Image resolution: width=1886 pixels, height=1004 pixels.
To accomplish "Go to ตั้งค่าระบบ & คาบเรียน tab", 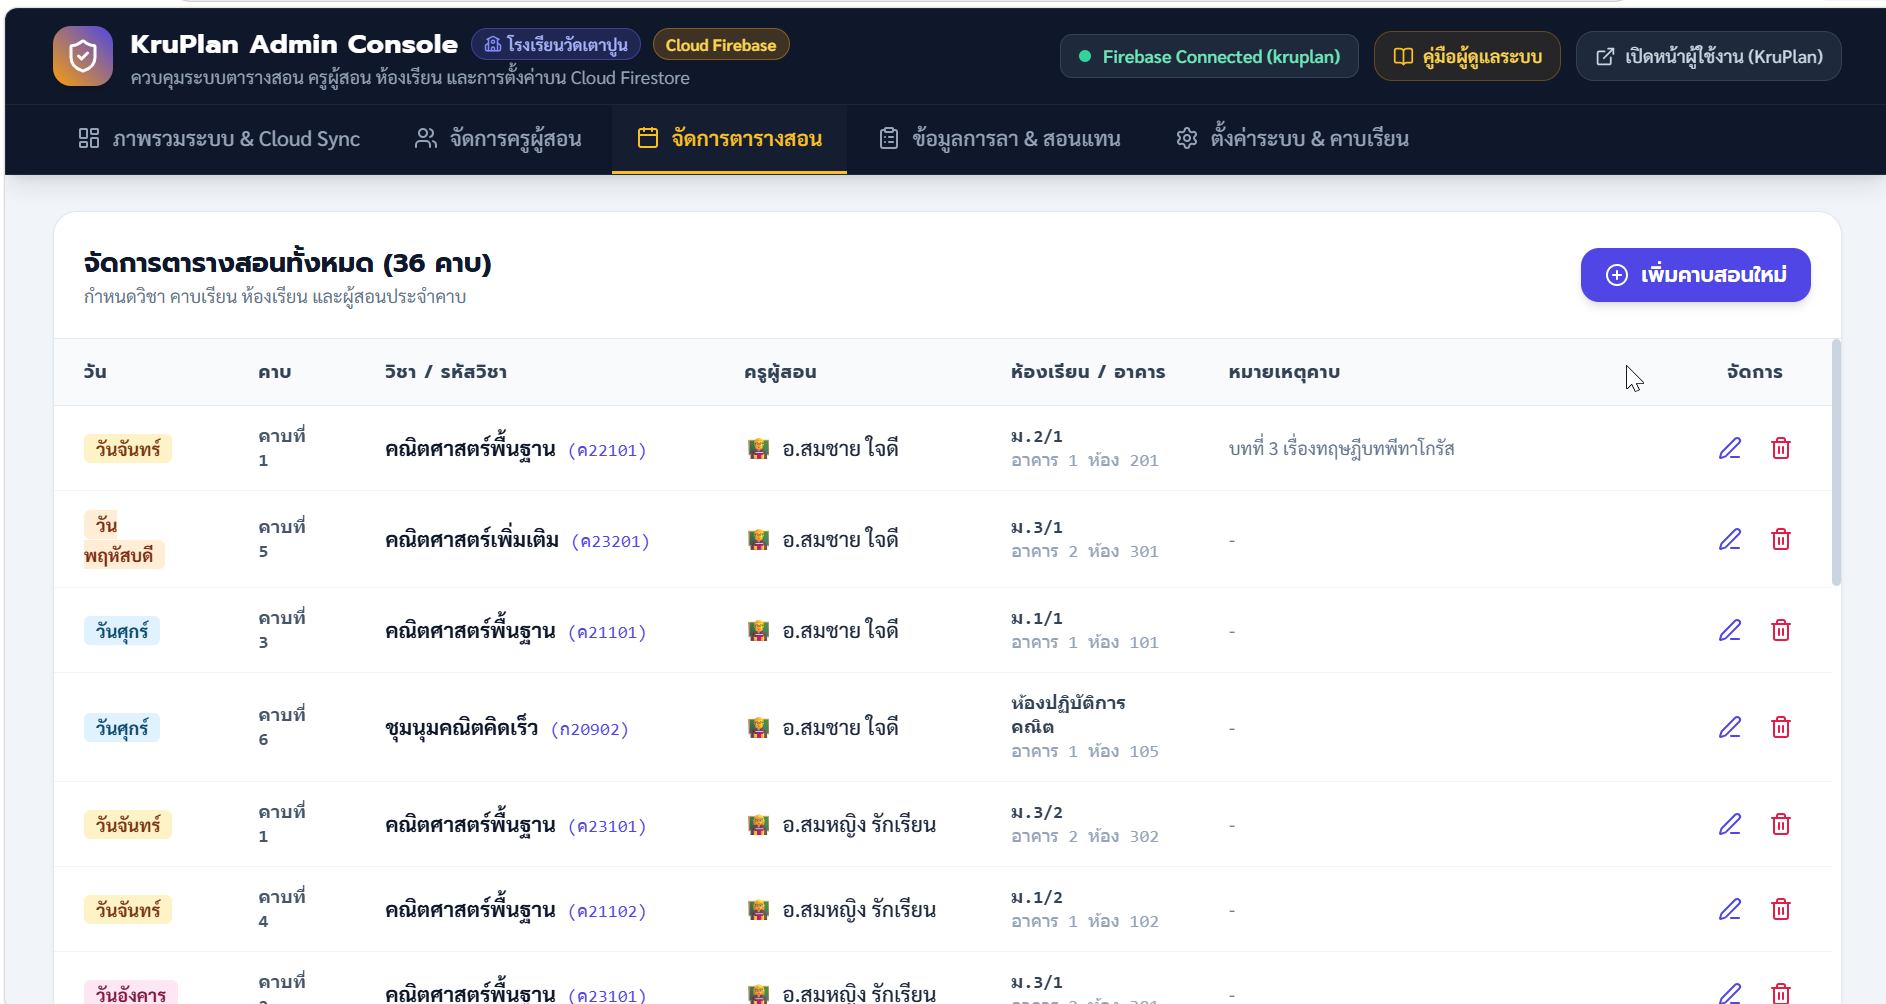I will click(1292, 139).
